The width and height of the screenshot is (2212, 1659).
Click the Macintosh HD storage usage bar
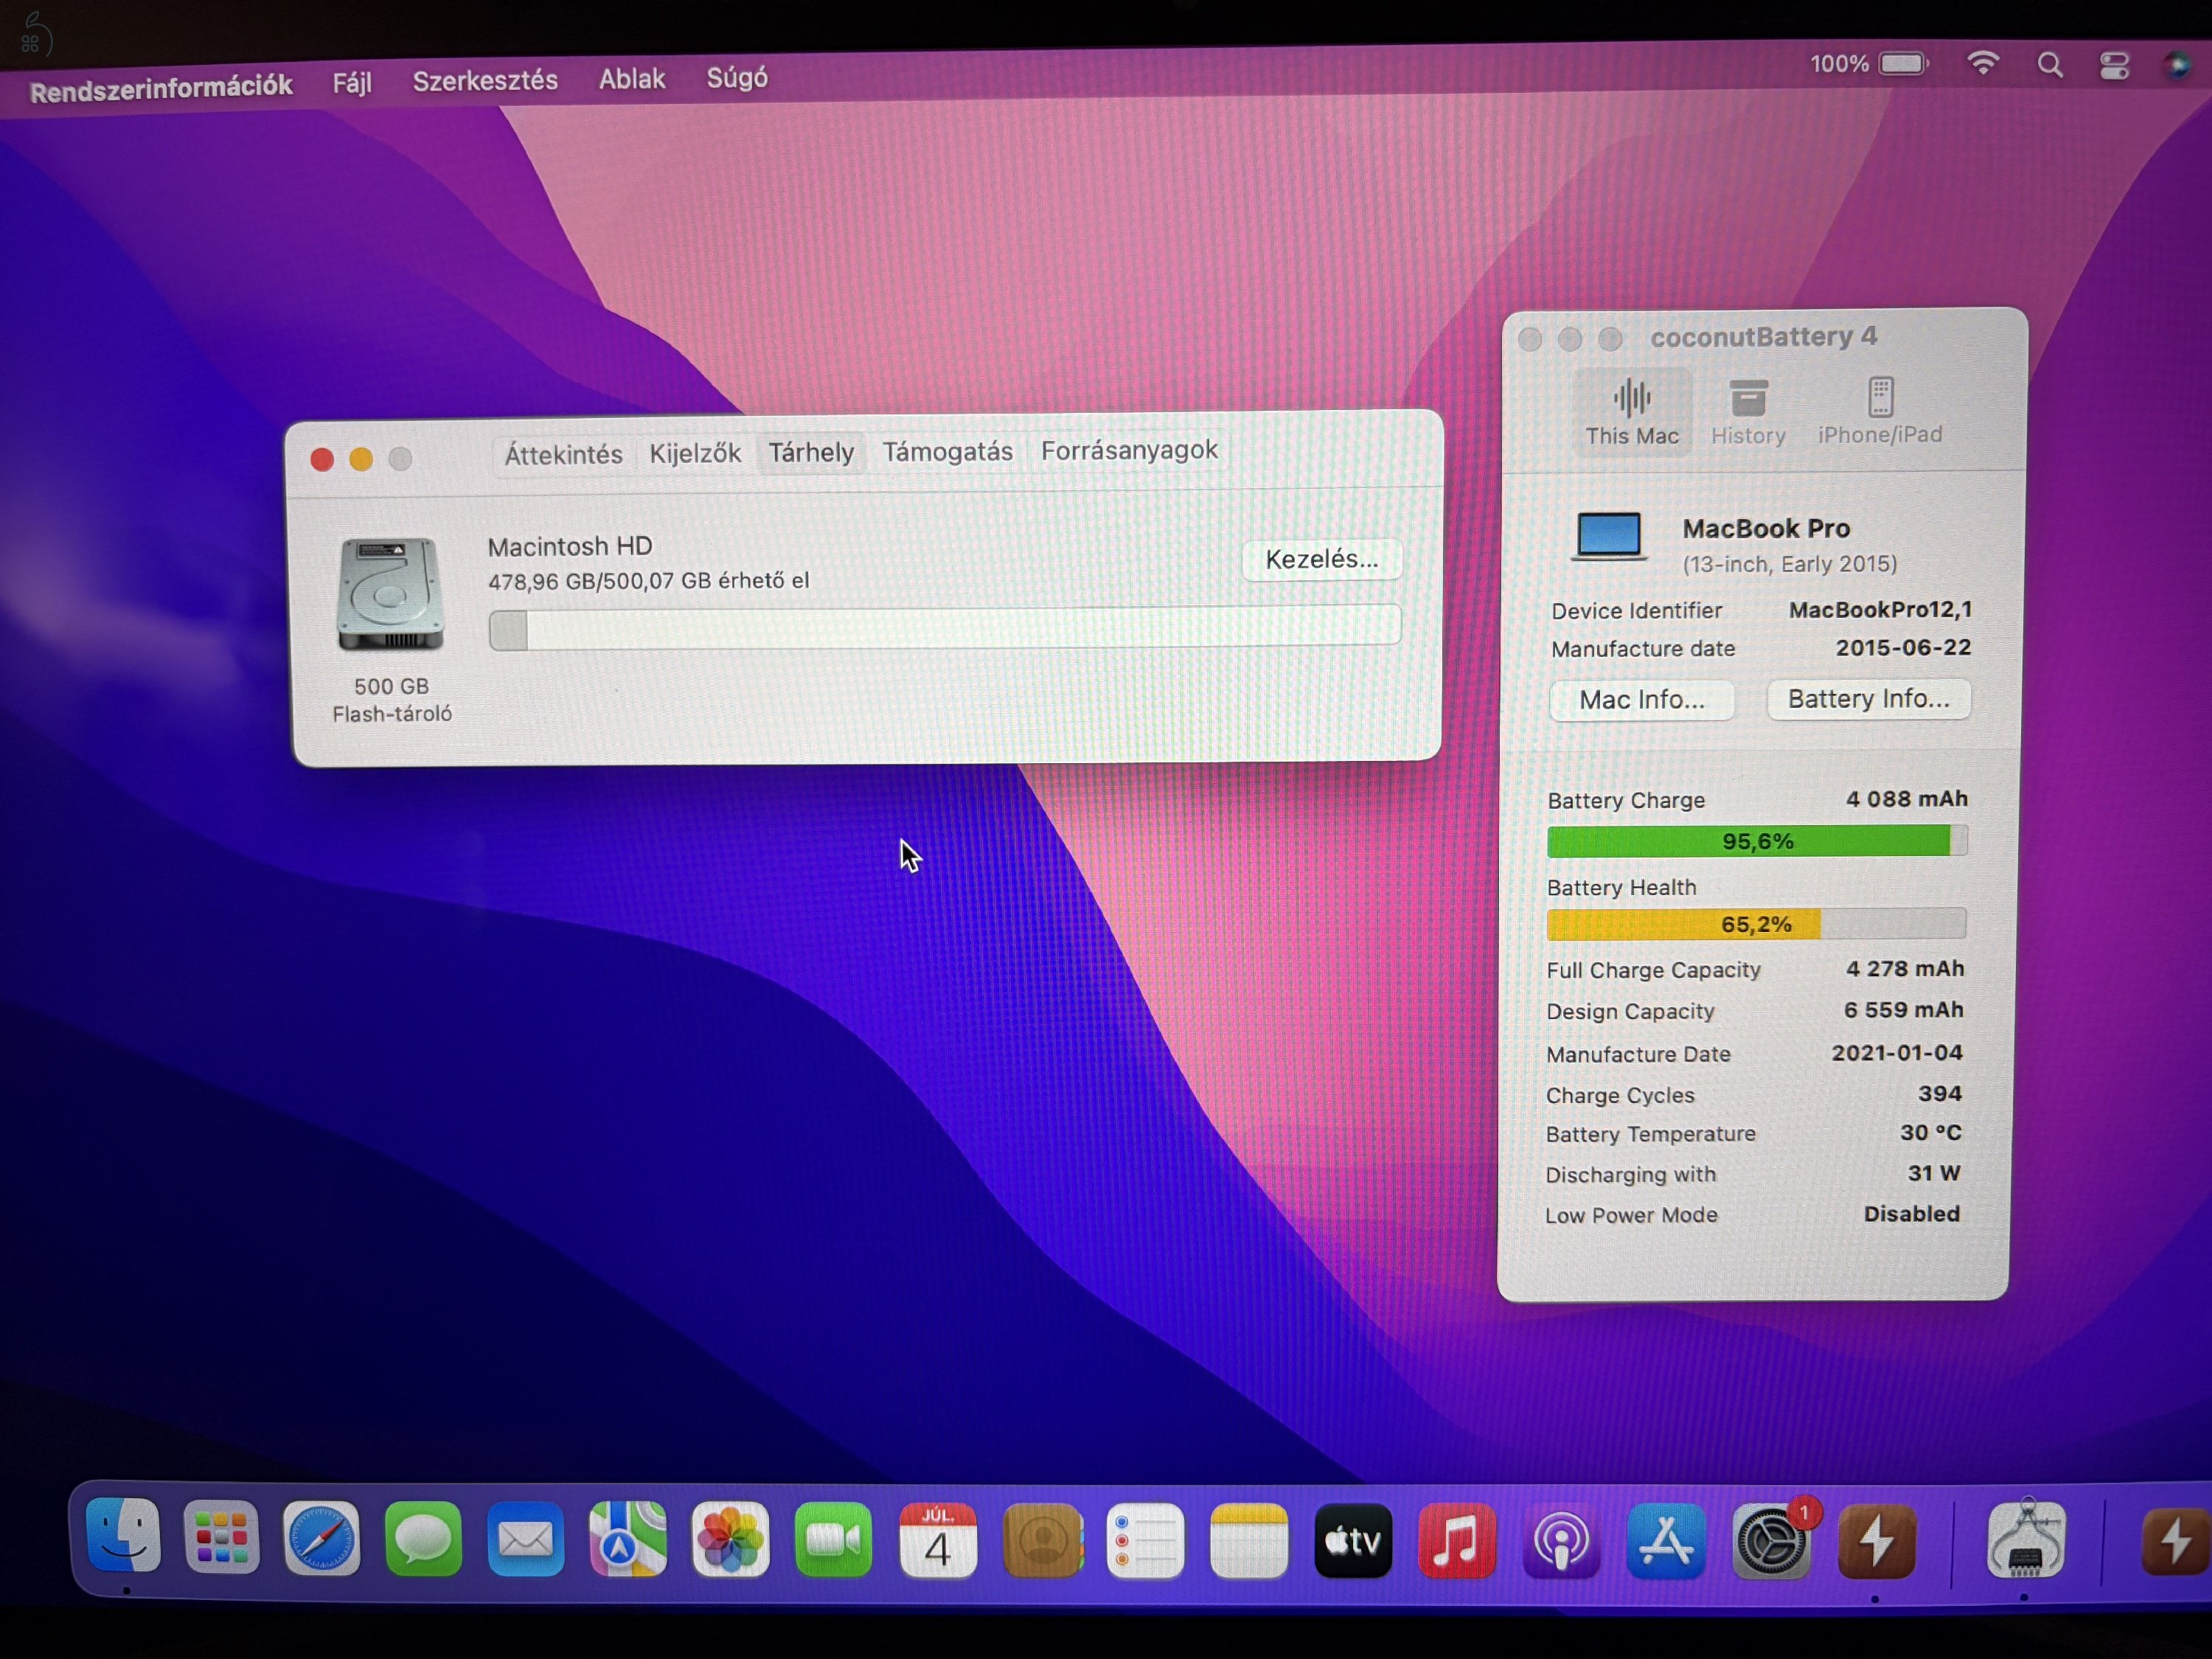tap(944, 628)
